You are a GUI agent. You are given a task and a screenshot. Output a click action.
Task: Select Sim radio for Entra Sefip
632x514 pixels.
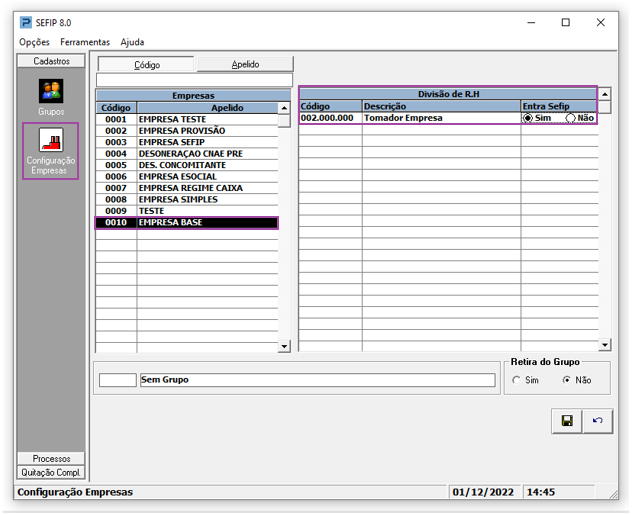point(529,118)
